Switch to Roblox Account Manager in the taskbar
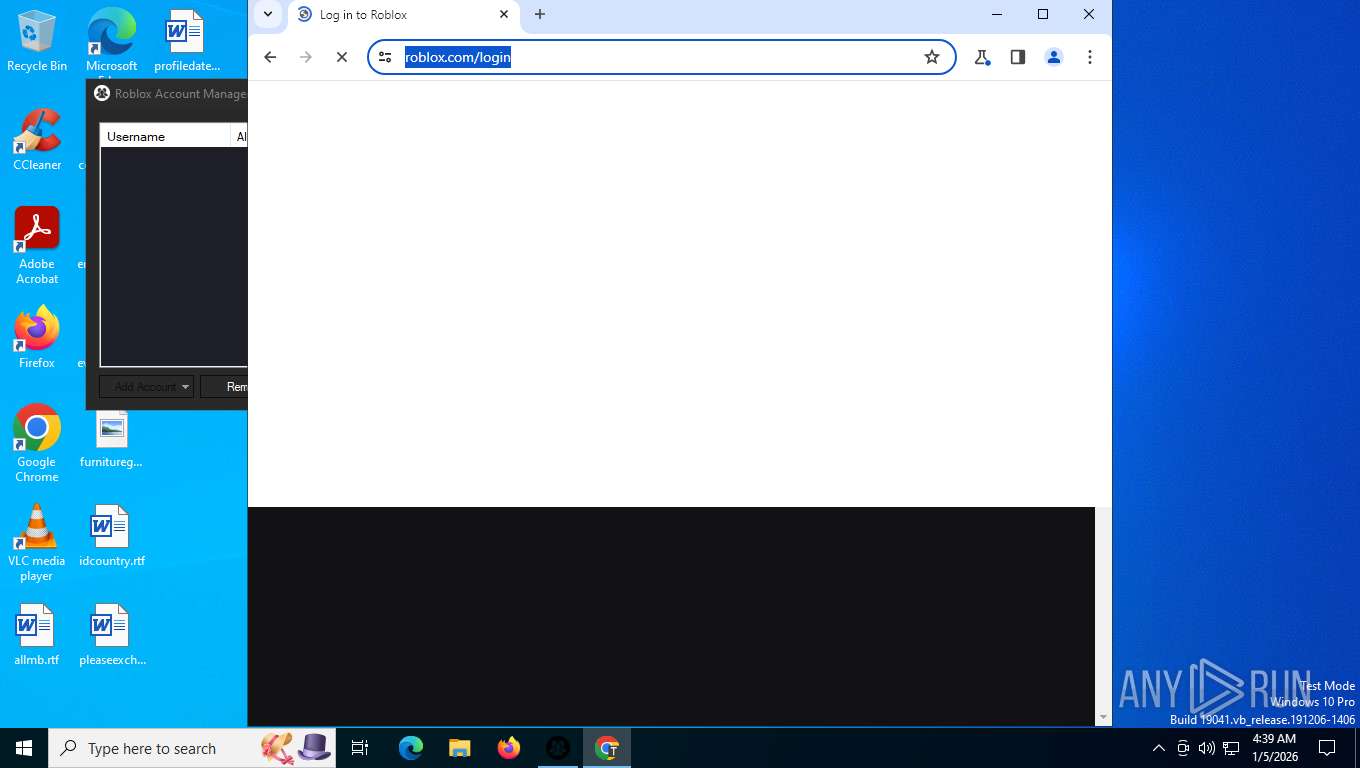The image size is (1360, 768). click(x=558, y=748)
